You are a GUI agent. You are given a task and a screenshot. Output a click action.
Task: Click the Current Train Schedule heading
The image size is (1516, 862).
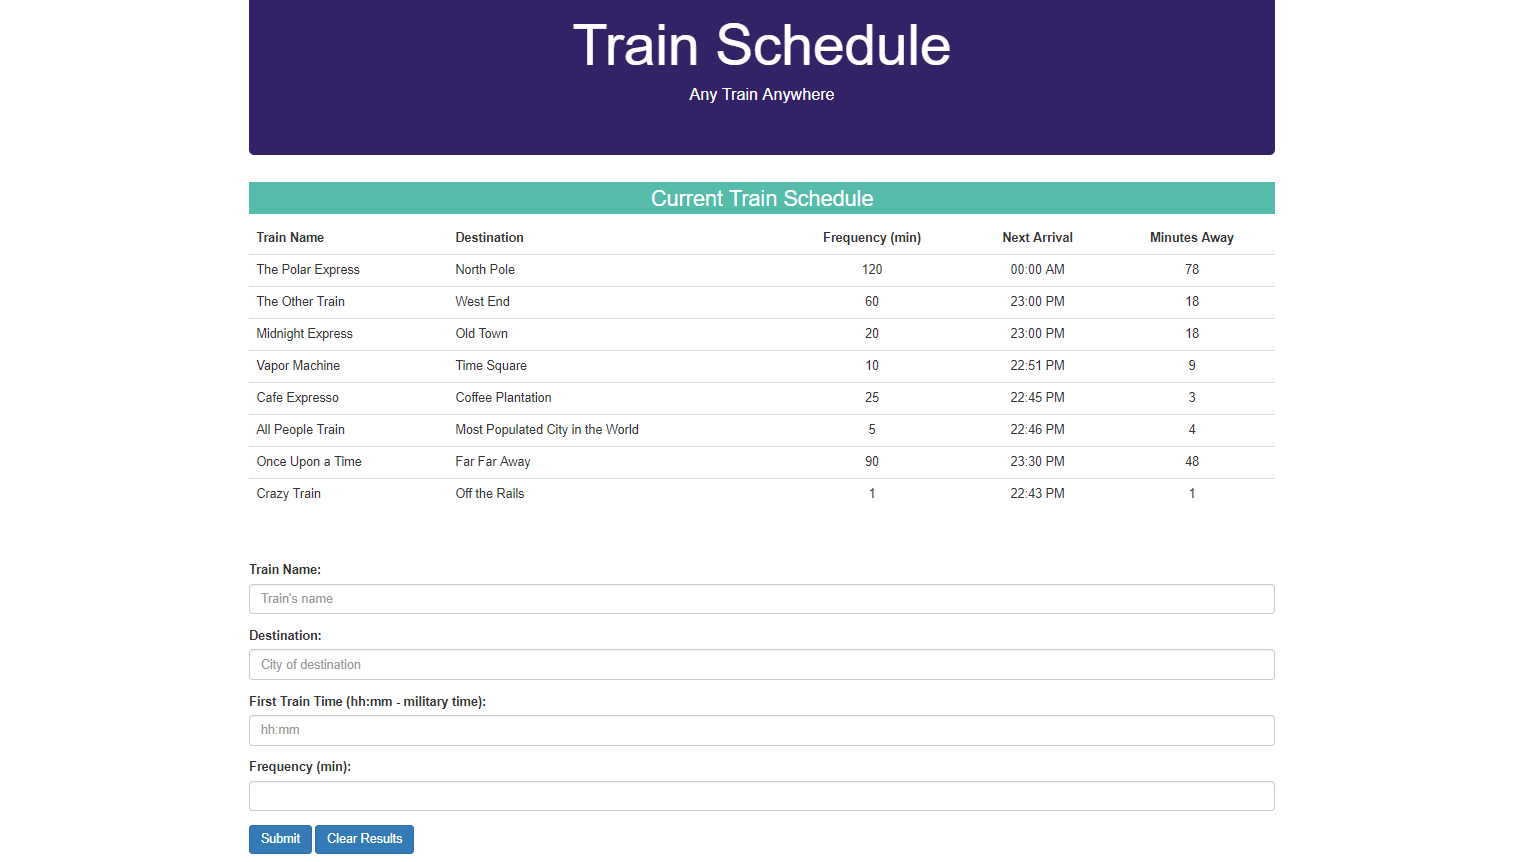[x=761, y=198]
